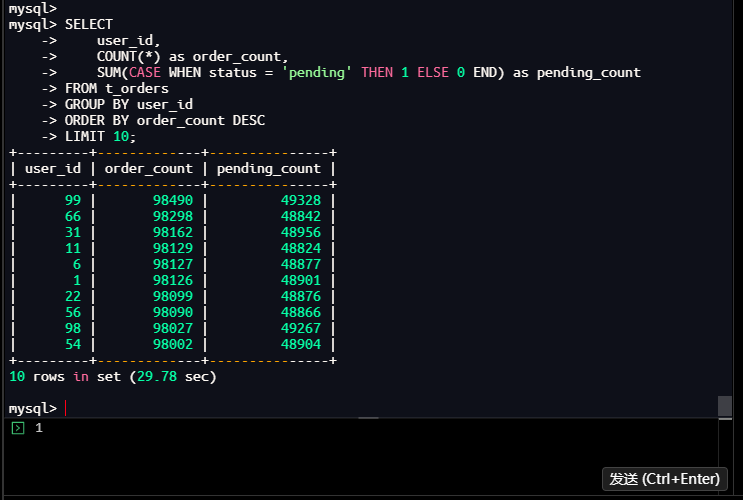Click the order_count column header

(149, 169)
